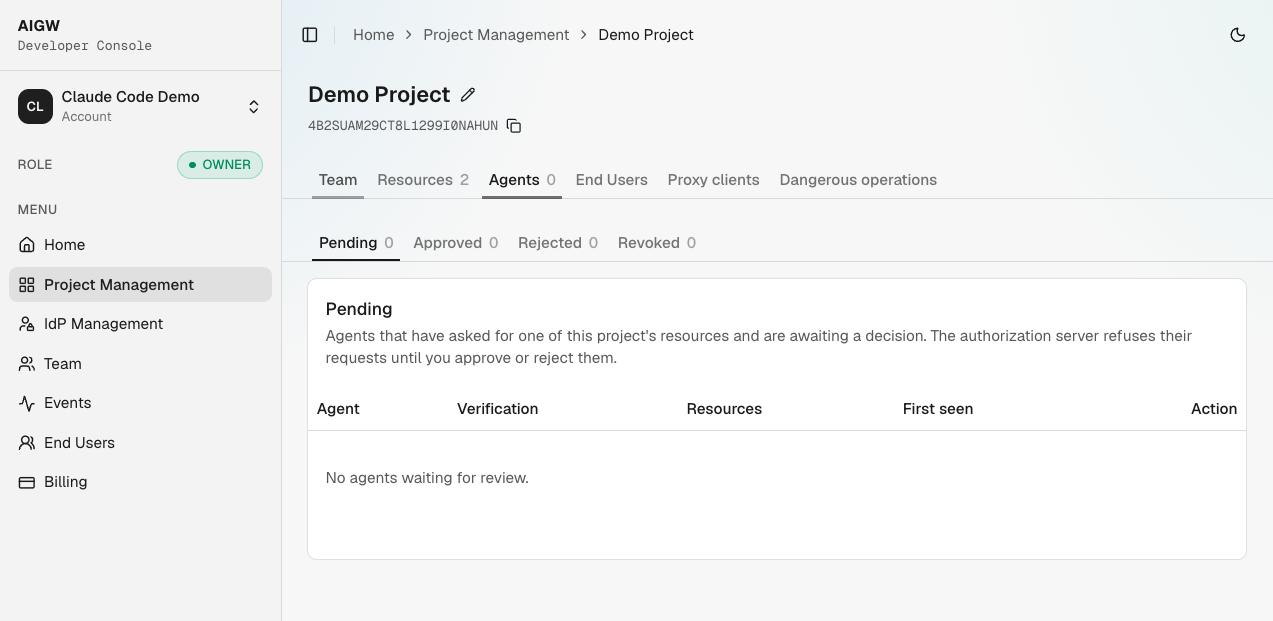Click the 'No agents waiting for review.' message
The image size is (1273, 621).
427,478
